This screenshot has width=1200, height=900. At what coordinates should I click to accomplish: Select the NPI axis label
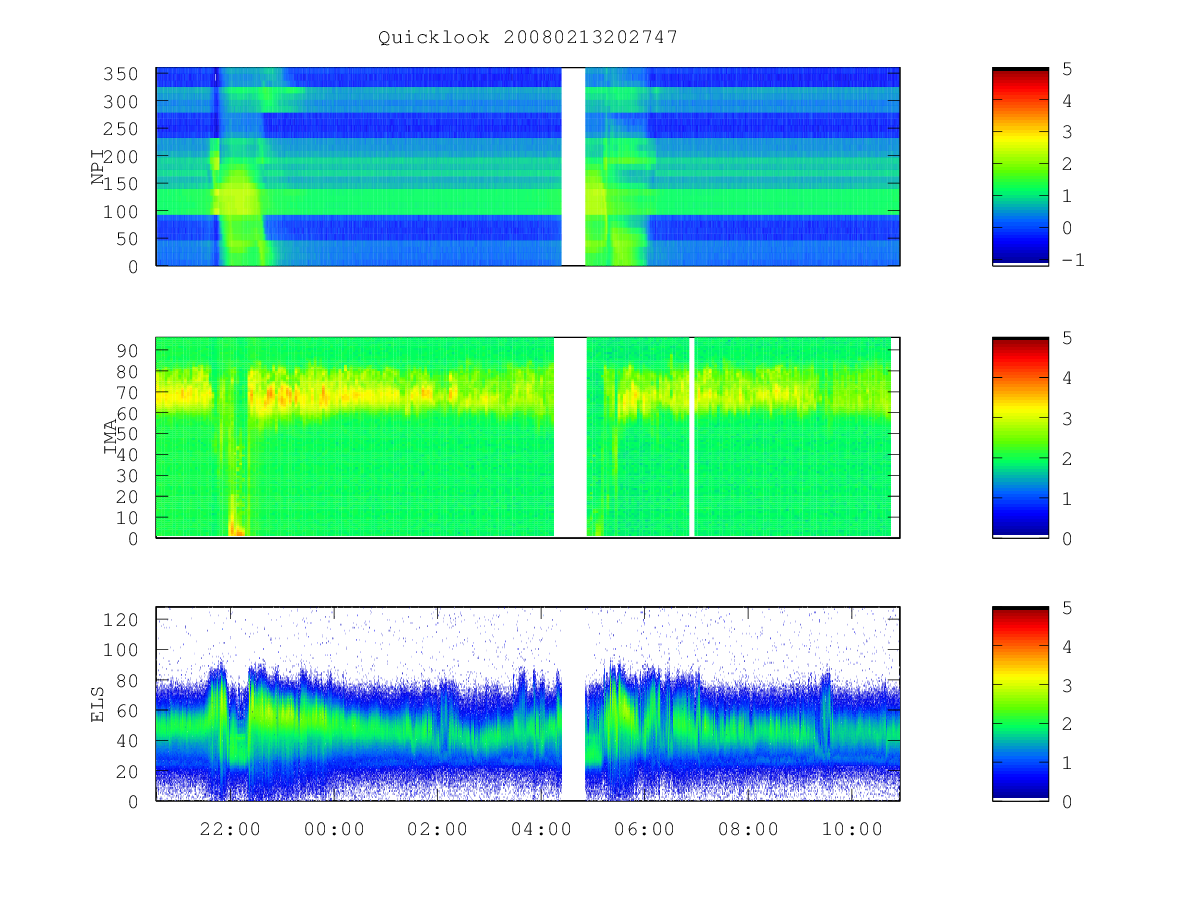(x=98, y=167)
